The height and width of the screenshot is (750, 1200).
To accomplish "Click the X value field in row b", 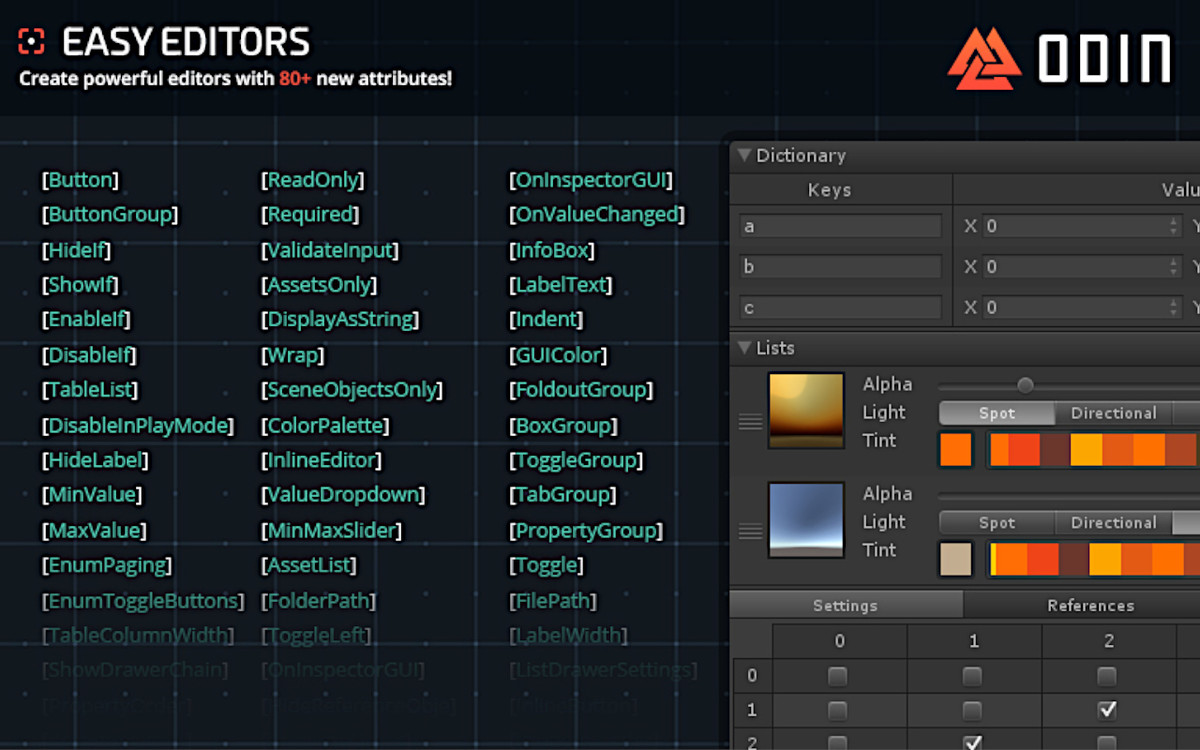I will click(1083, 267).
